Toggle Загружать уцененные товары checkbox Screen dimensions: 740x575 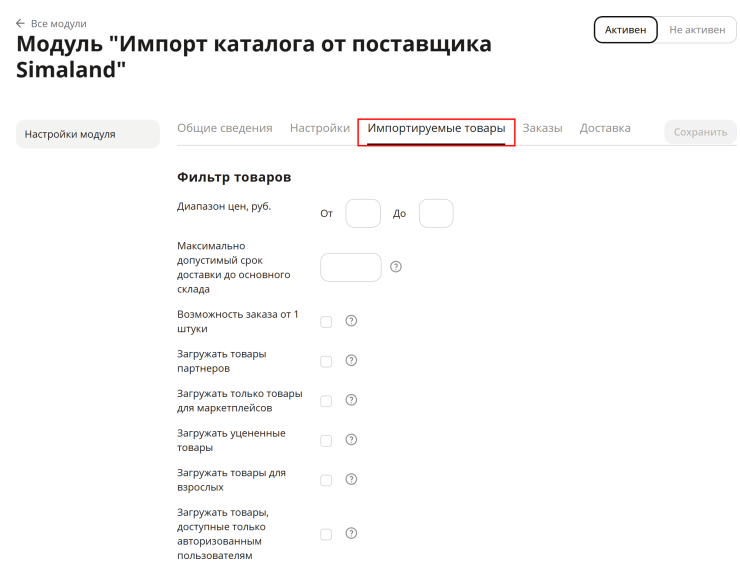(x=326, y=441)
